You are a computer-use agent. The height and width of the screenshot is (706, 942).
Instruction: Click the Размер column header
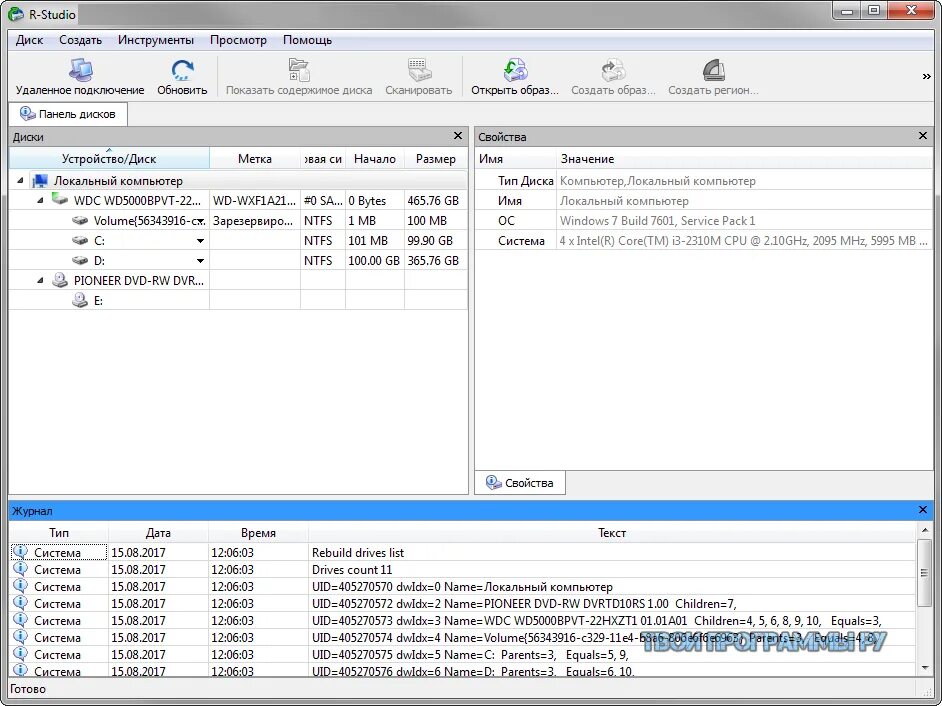(436, 159)
